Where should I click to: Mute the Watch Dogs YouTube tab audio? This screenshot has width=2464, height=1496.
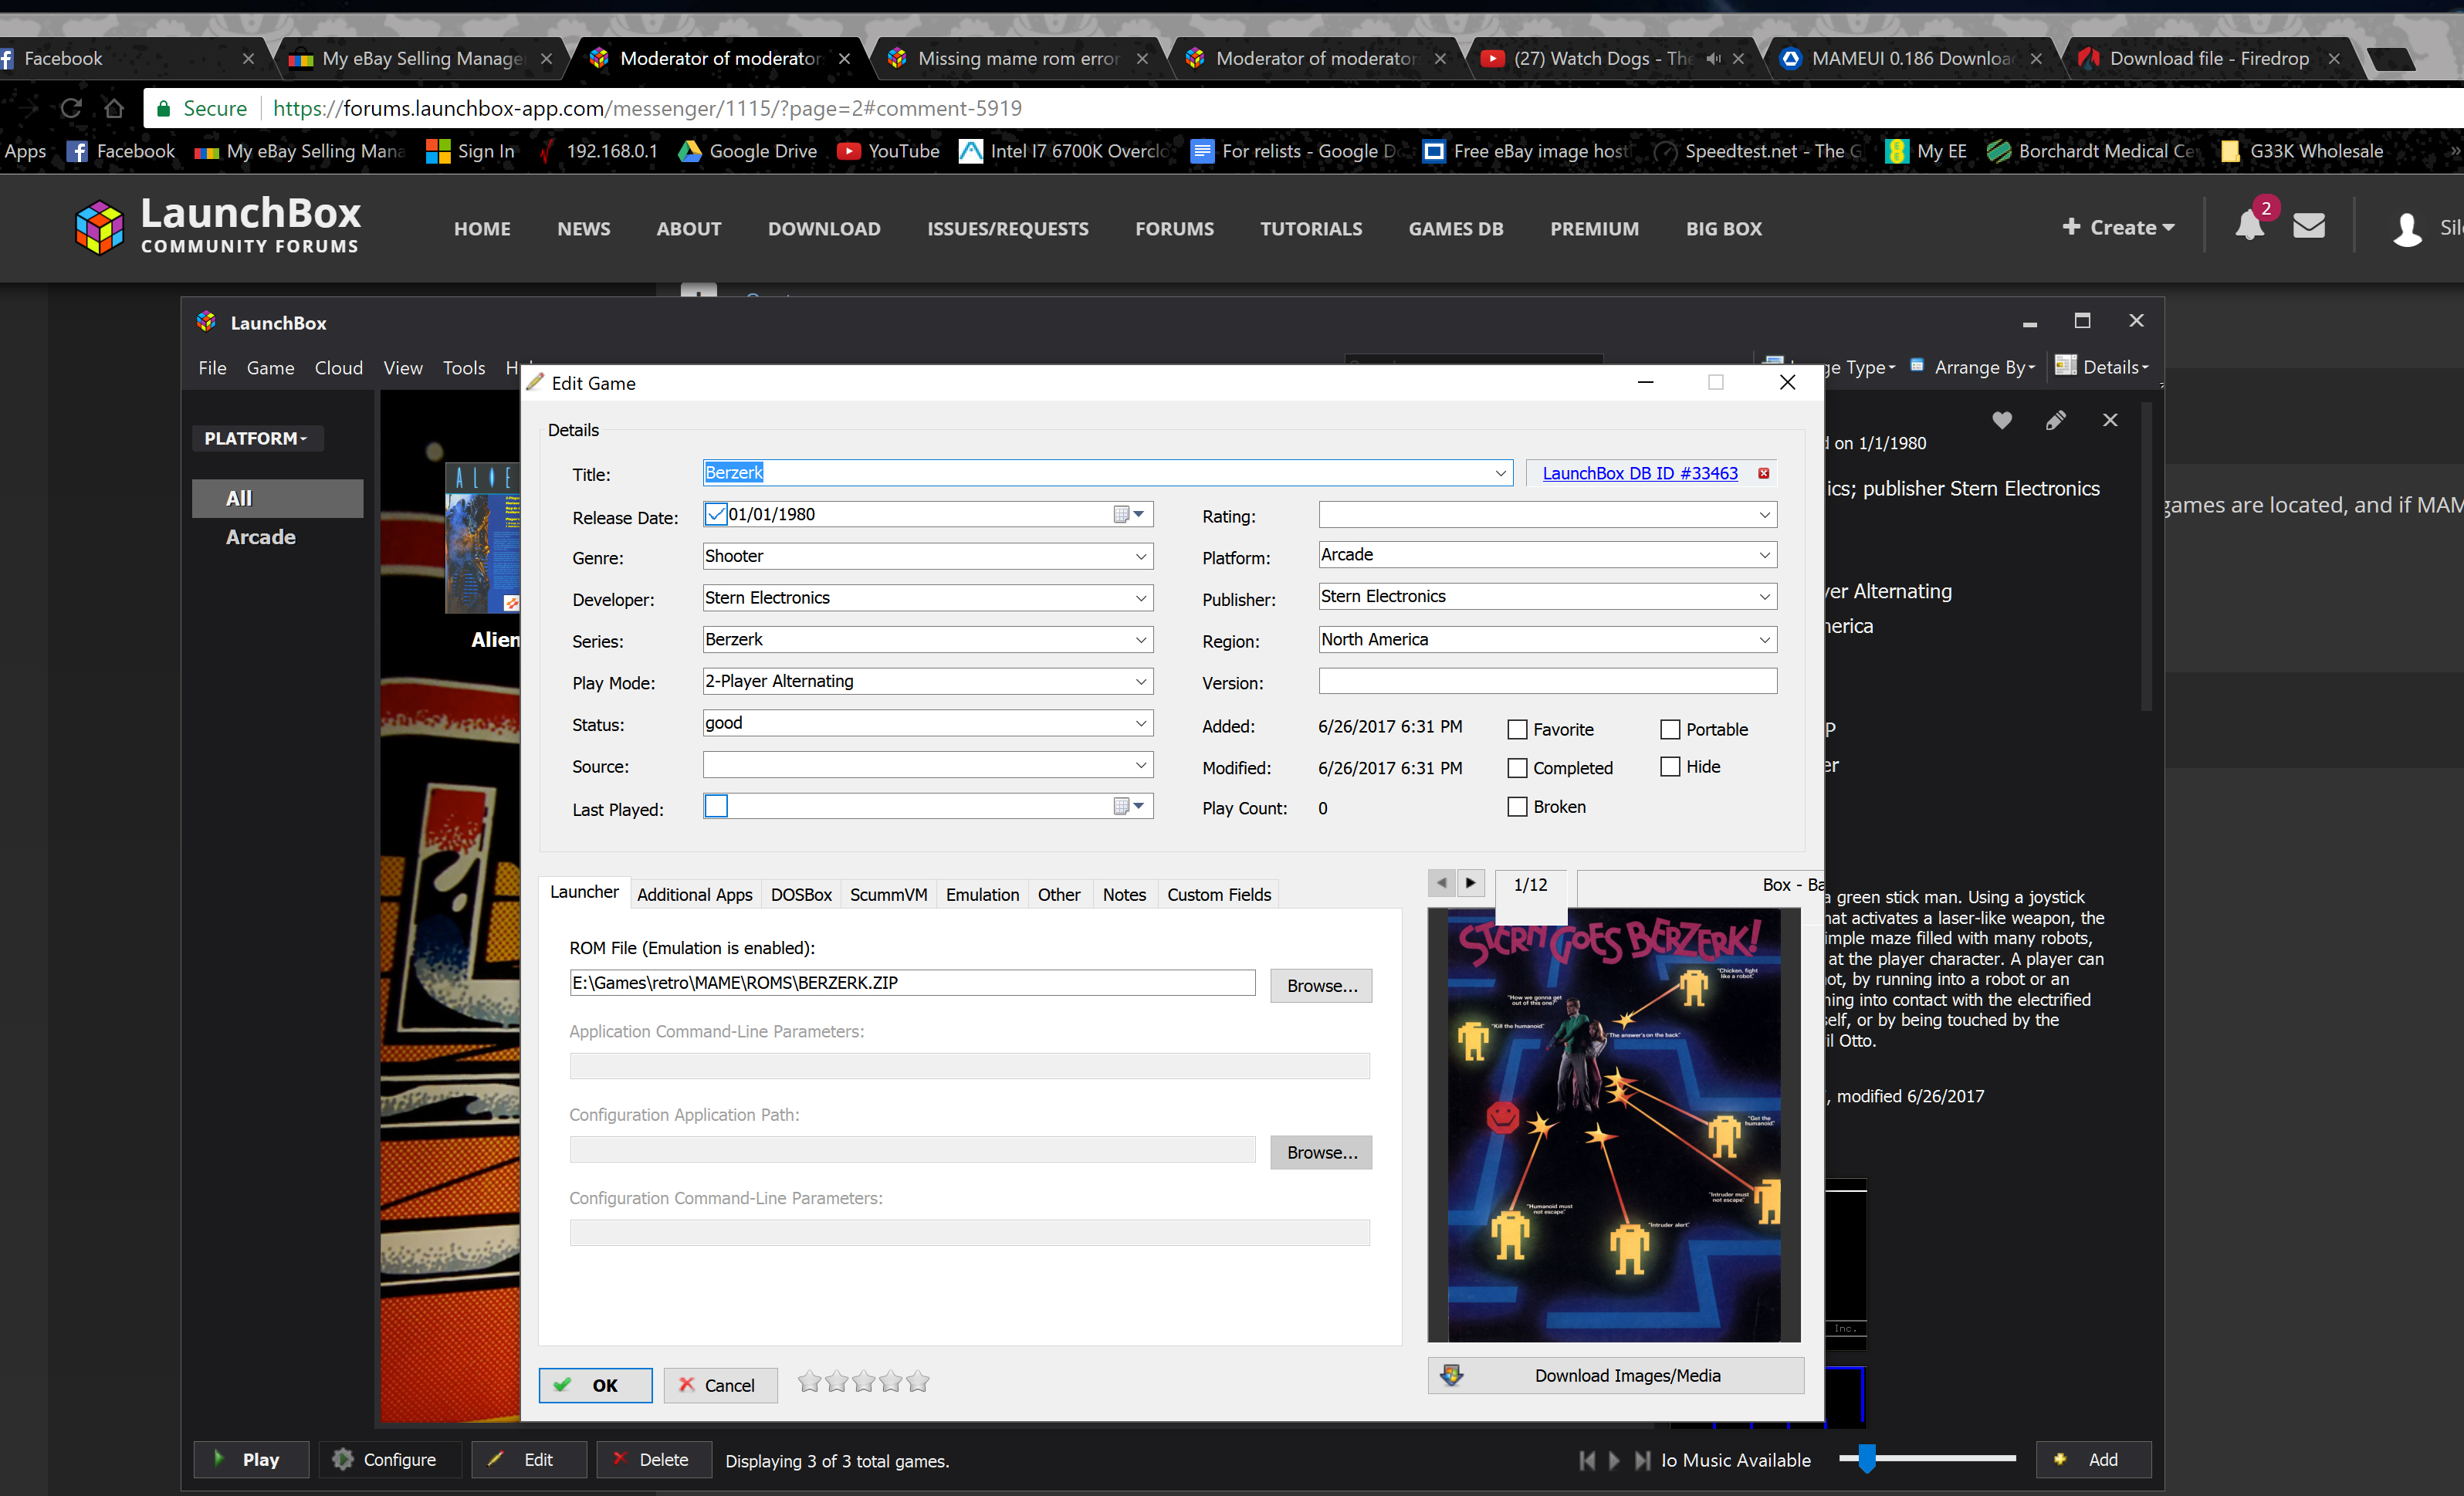[1713, 58]
